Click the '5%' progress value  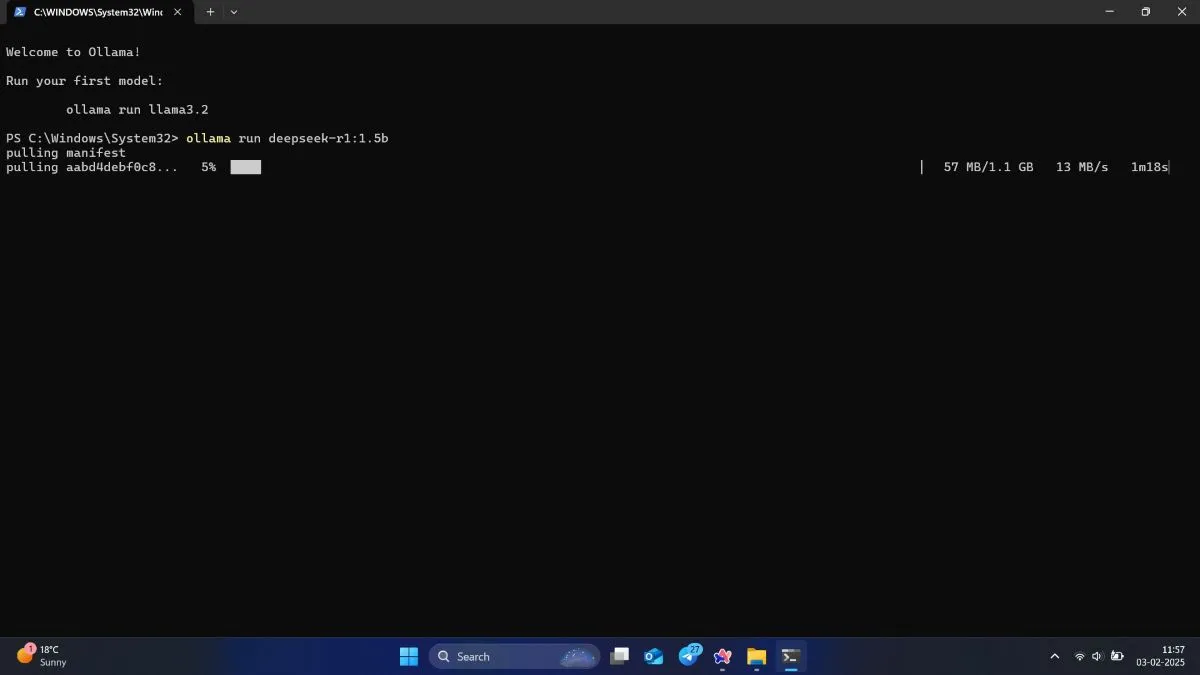(x=208, y=167)
